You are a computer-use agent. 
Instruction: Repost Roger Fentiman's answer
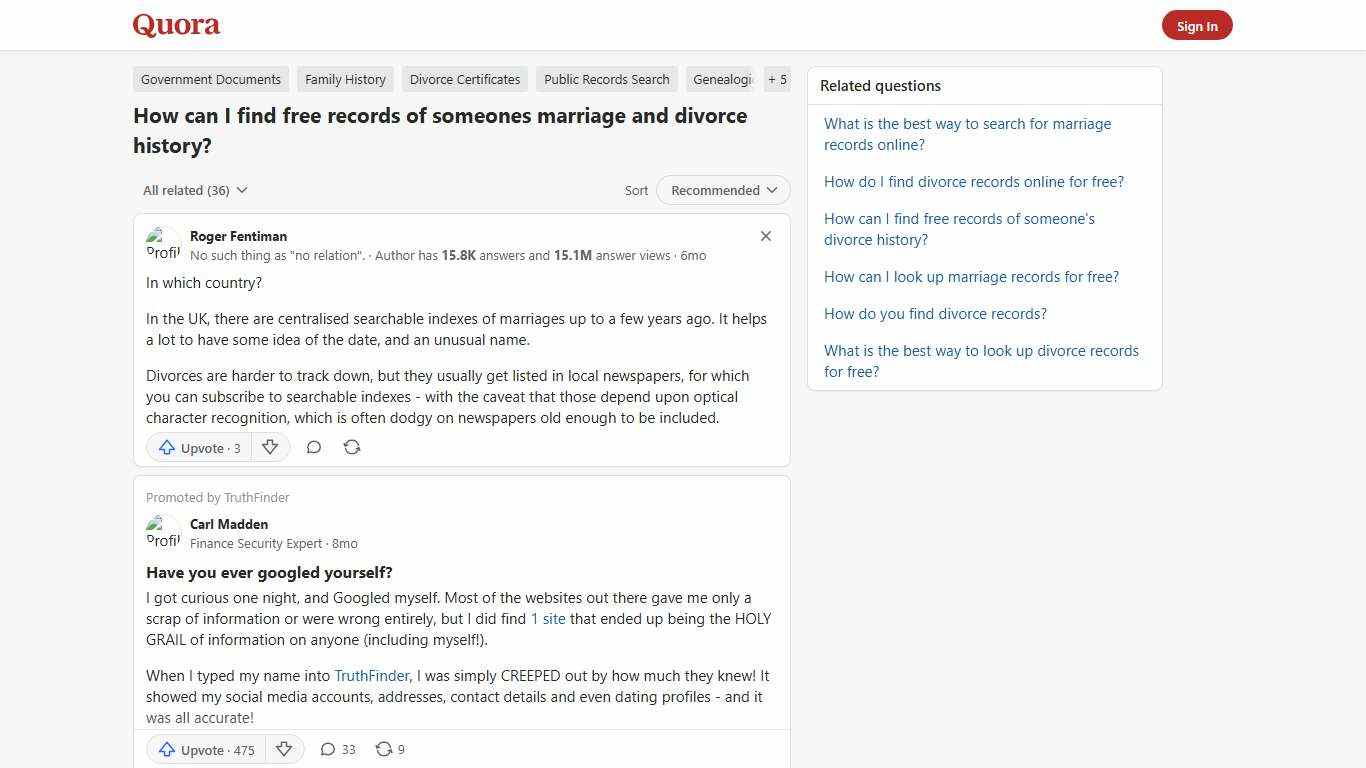coord(352,447)
